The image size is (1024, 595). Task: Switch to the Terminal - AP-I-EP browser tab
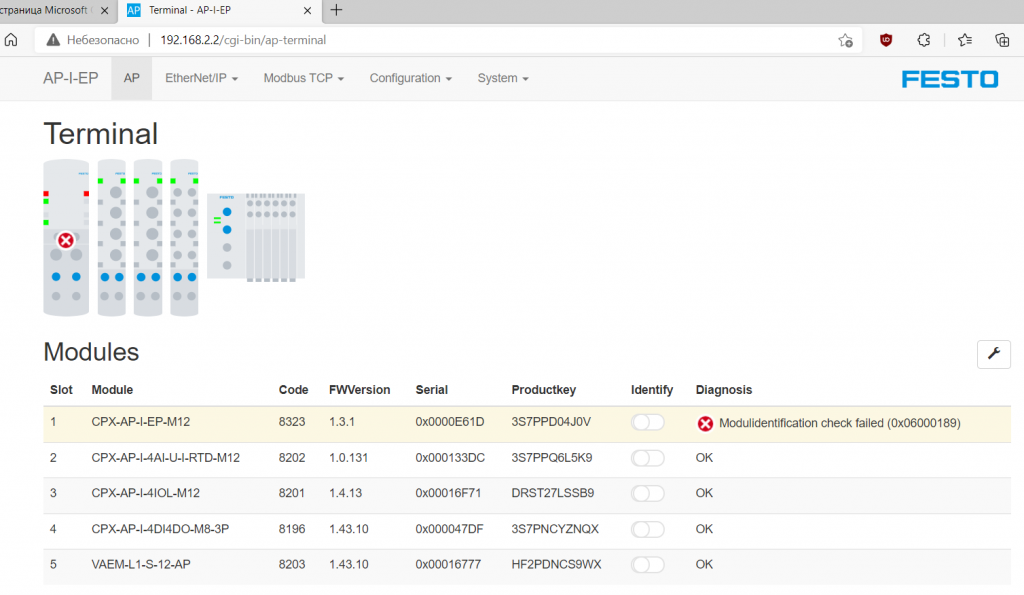[219, 10]
